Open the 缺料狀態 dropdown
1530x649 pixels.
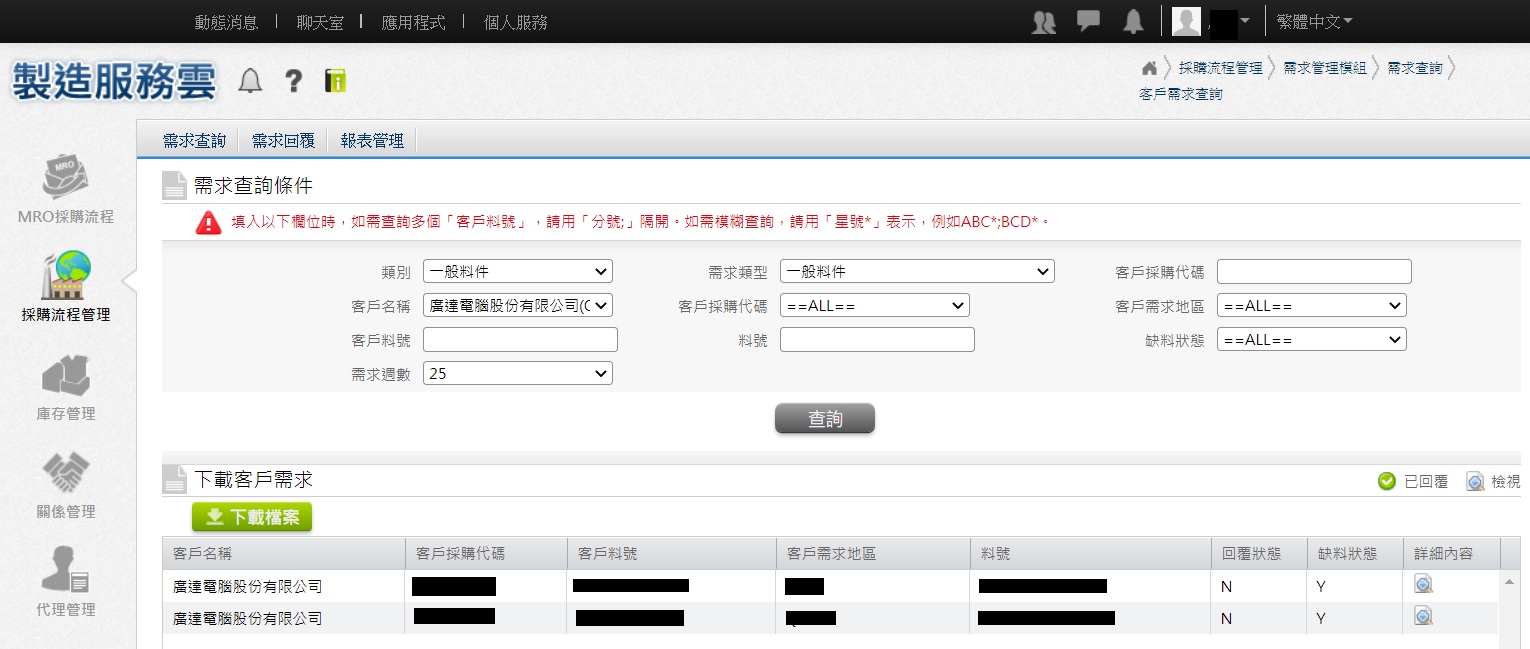tap(1311, 340)
